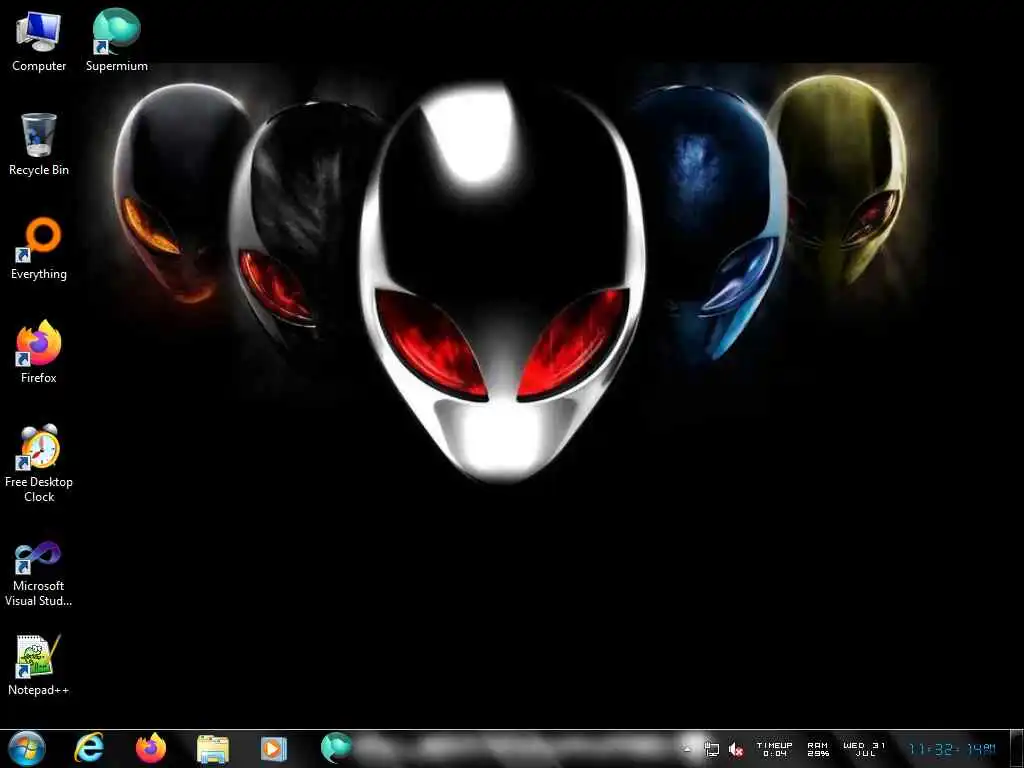The image size is (1024, 768).
Task: Select the Supermium desktop shortcut
Action: 116,40
